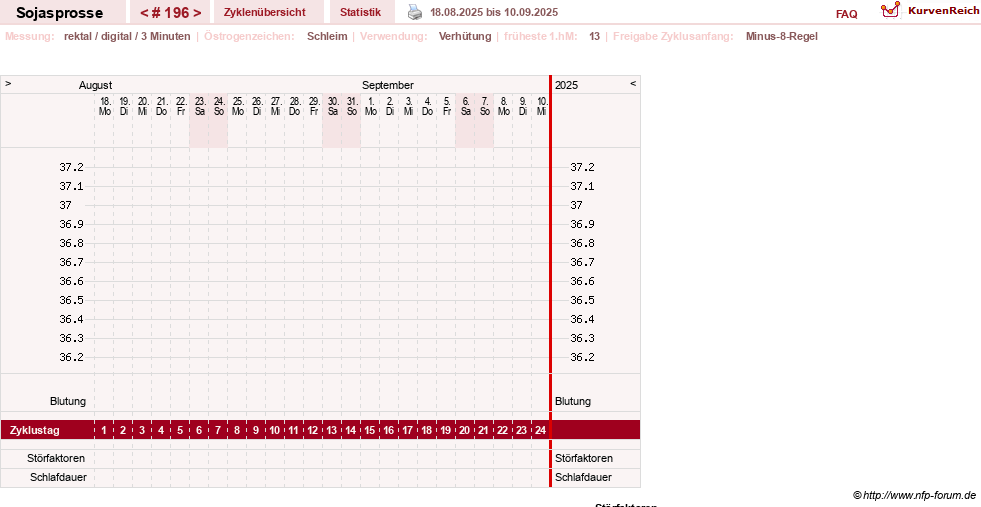Click date column 31. So

[352, 106]
